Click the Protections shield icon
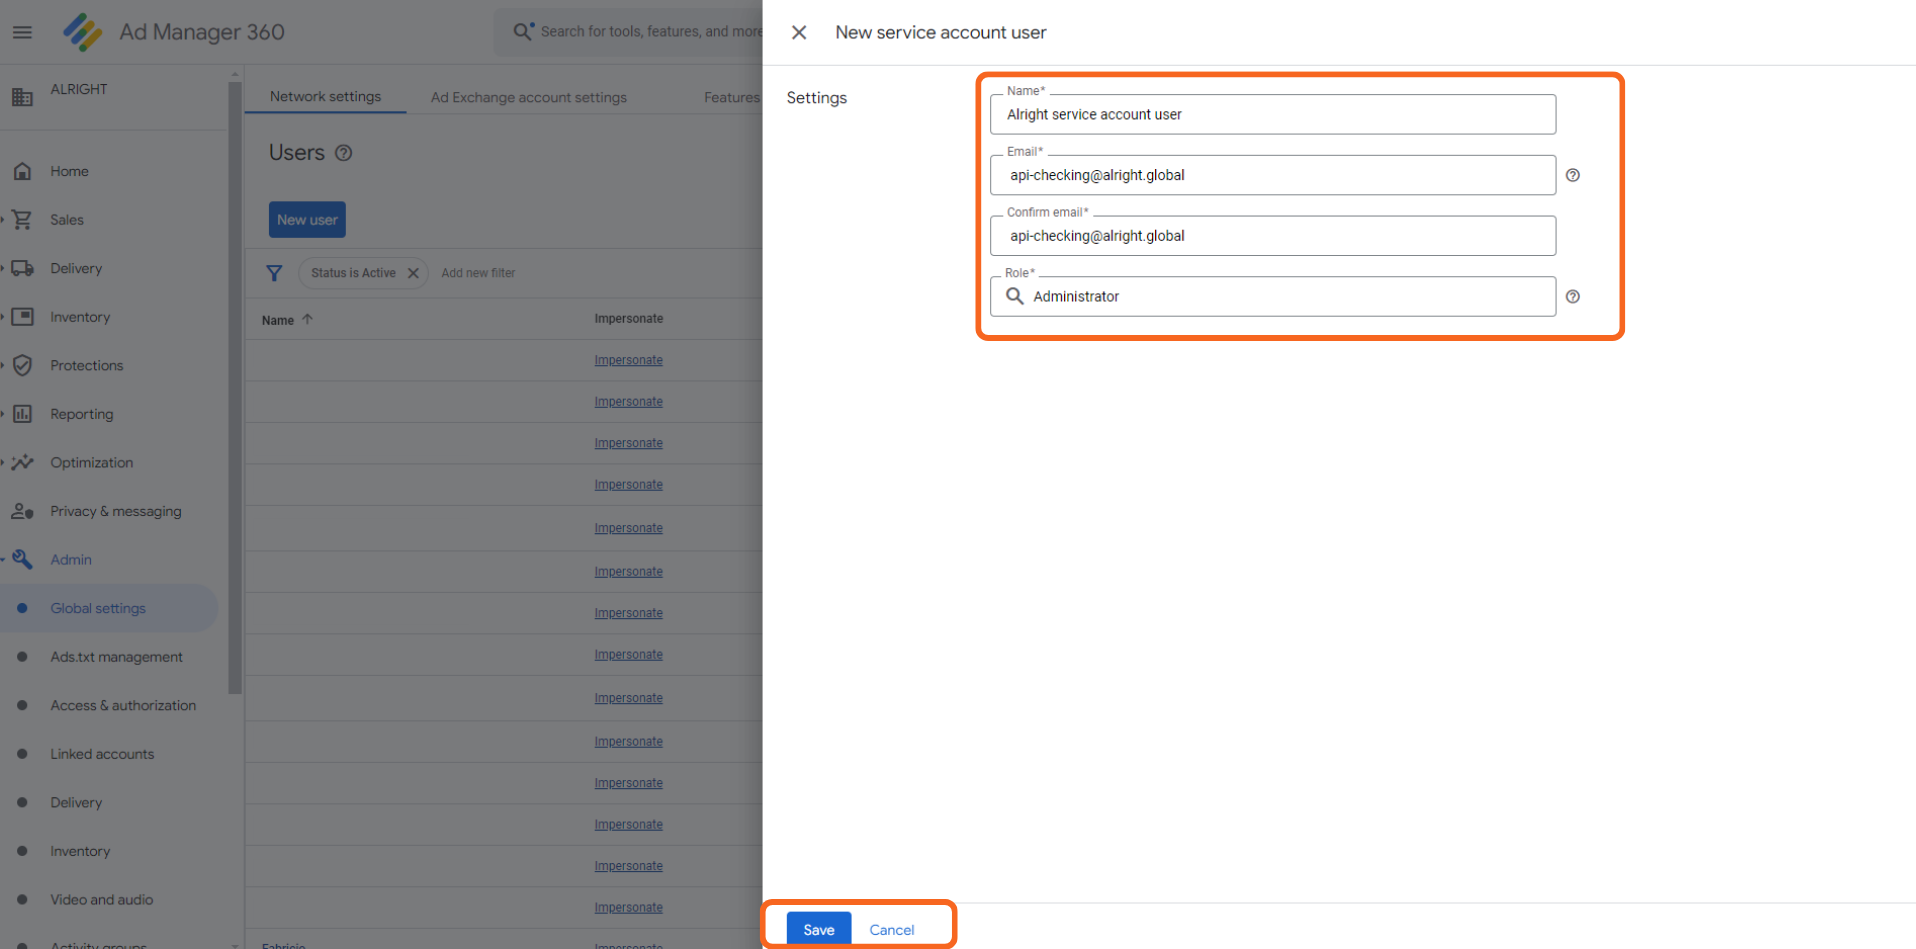The image size is (1916, 949). pos(22,366)
